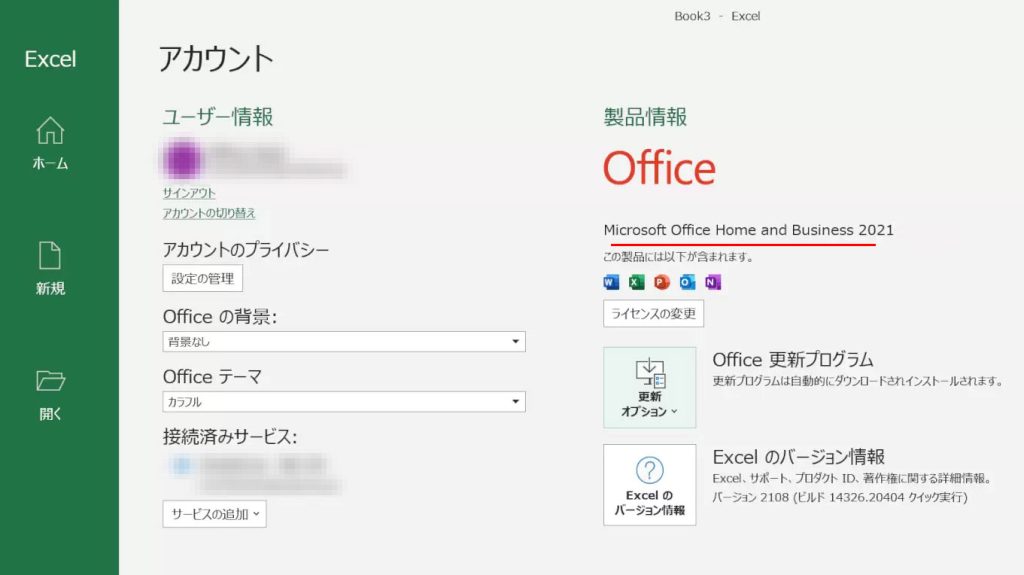The image size is (1024, 575).
Task: Click the connected service icon under 接続済みサービス
Action: (181, 465)
